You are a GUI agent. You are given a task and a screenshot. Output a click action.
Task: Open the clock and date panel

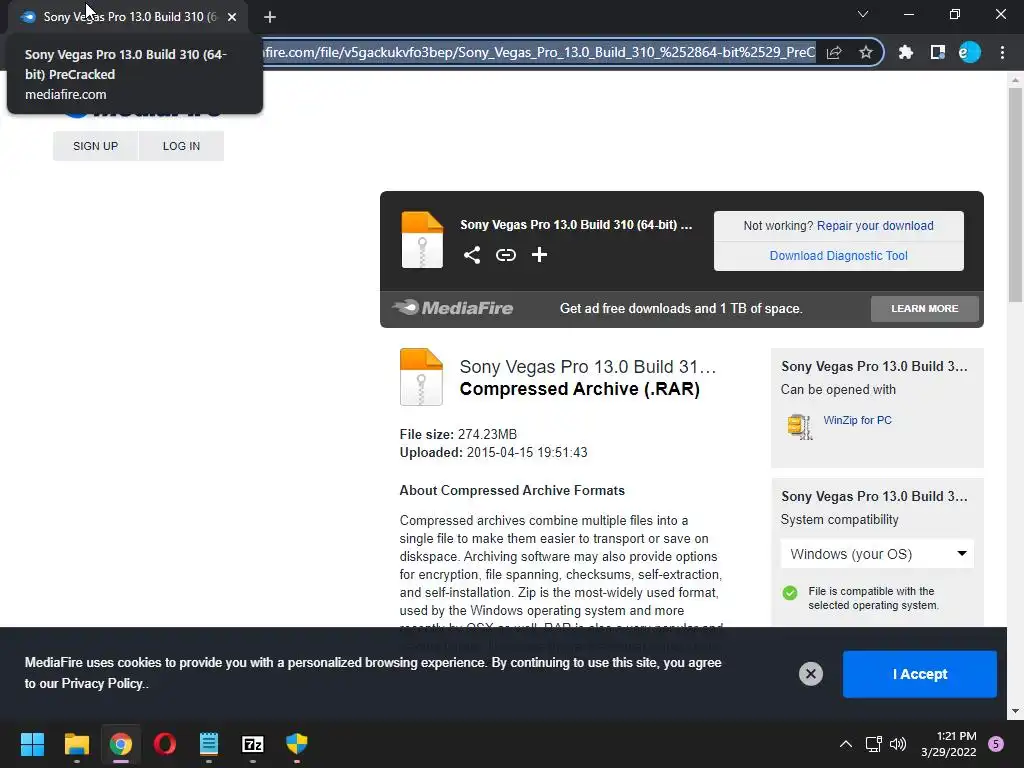click(x=948, y=744)
